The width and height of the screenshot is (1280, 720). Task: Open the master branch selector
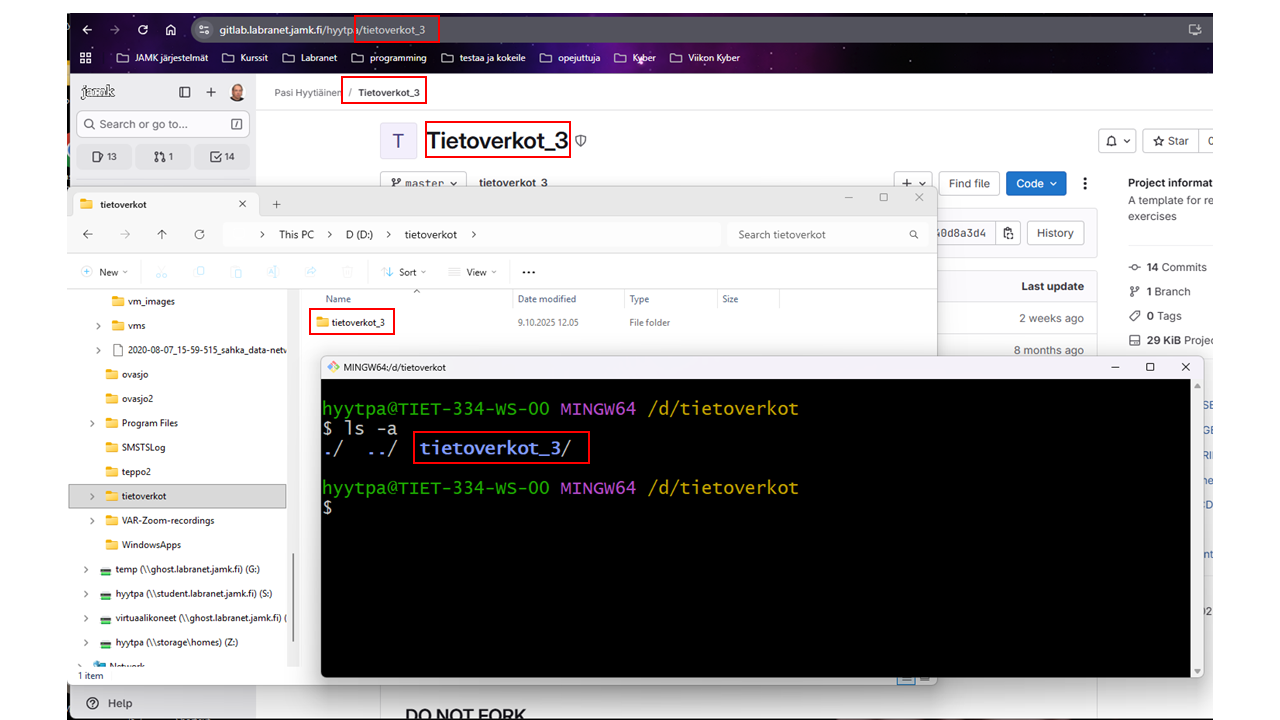pyautogui.click(x=424, y=184)
